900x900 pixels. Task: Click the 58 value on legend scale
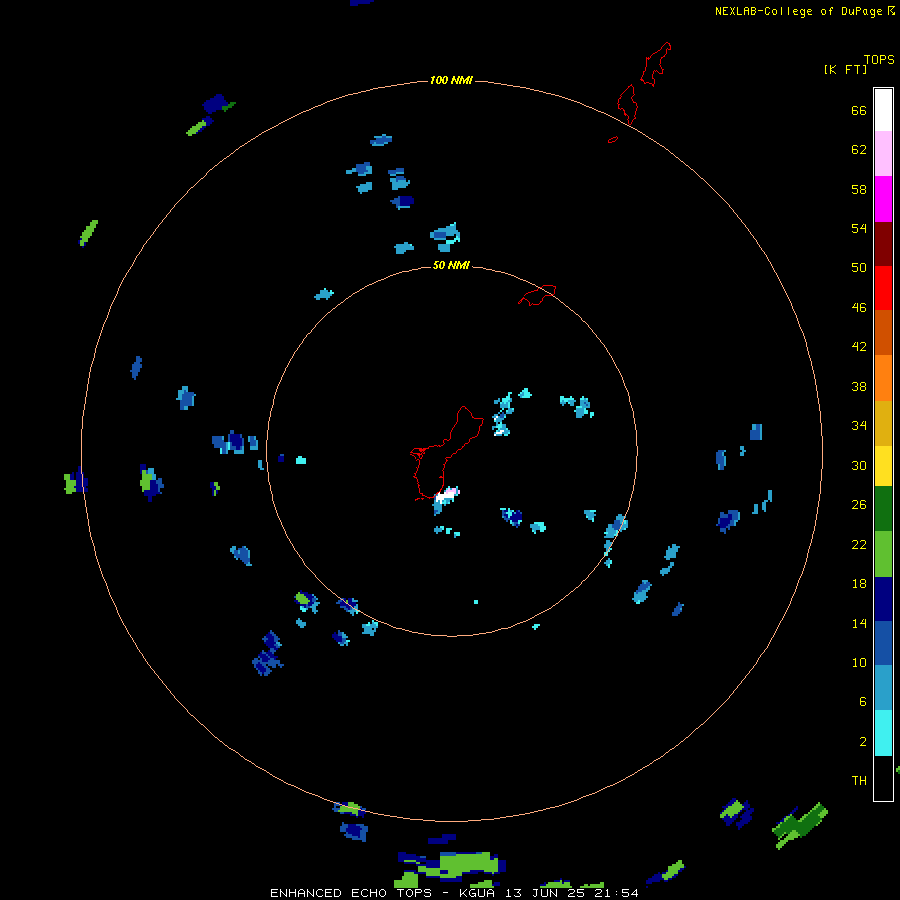click(x=859, y=189)
